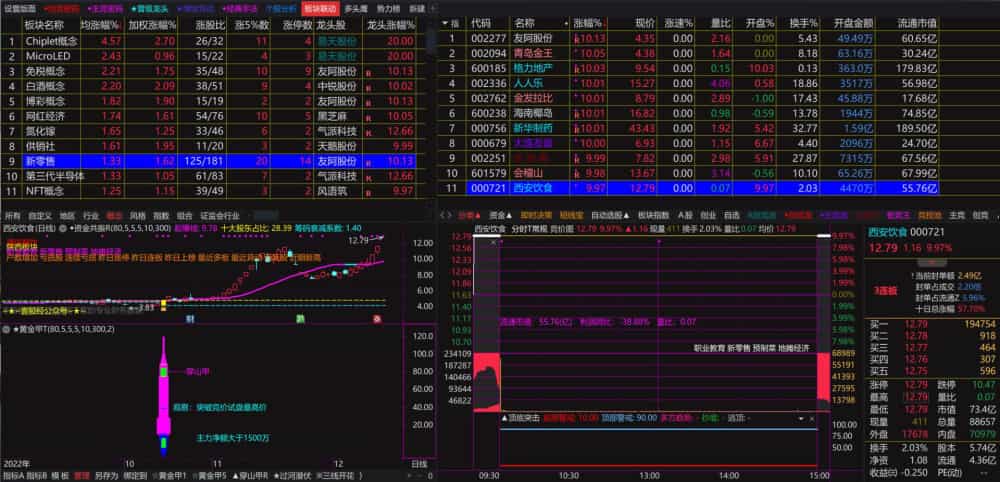Toggle the 穿山甲R indicator template
Screen dimensions: 1000x482
click(250, 476)
